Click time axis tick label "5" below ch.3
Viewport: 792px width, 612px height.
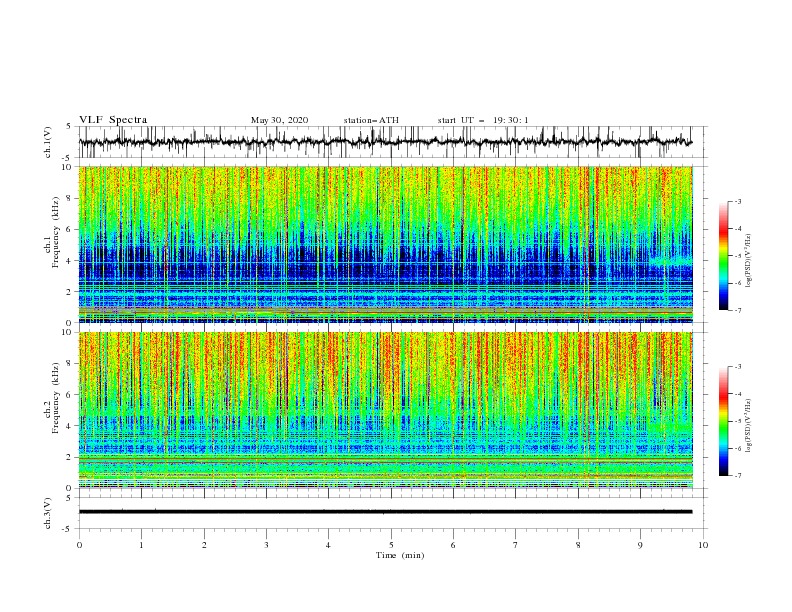pos(391,545)
